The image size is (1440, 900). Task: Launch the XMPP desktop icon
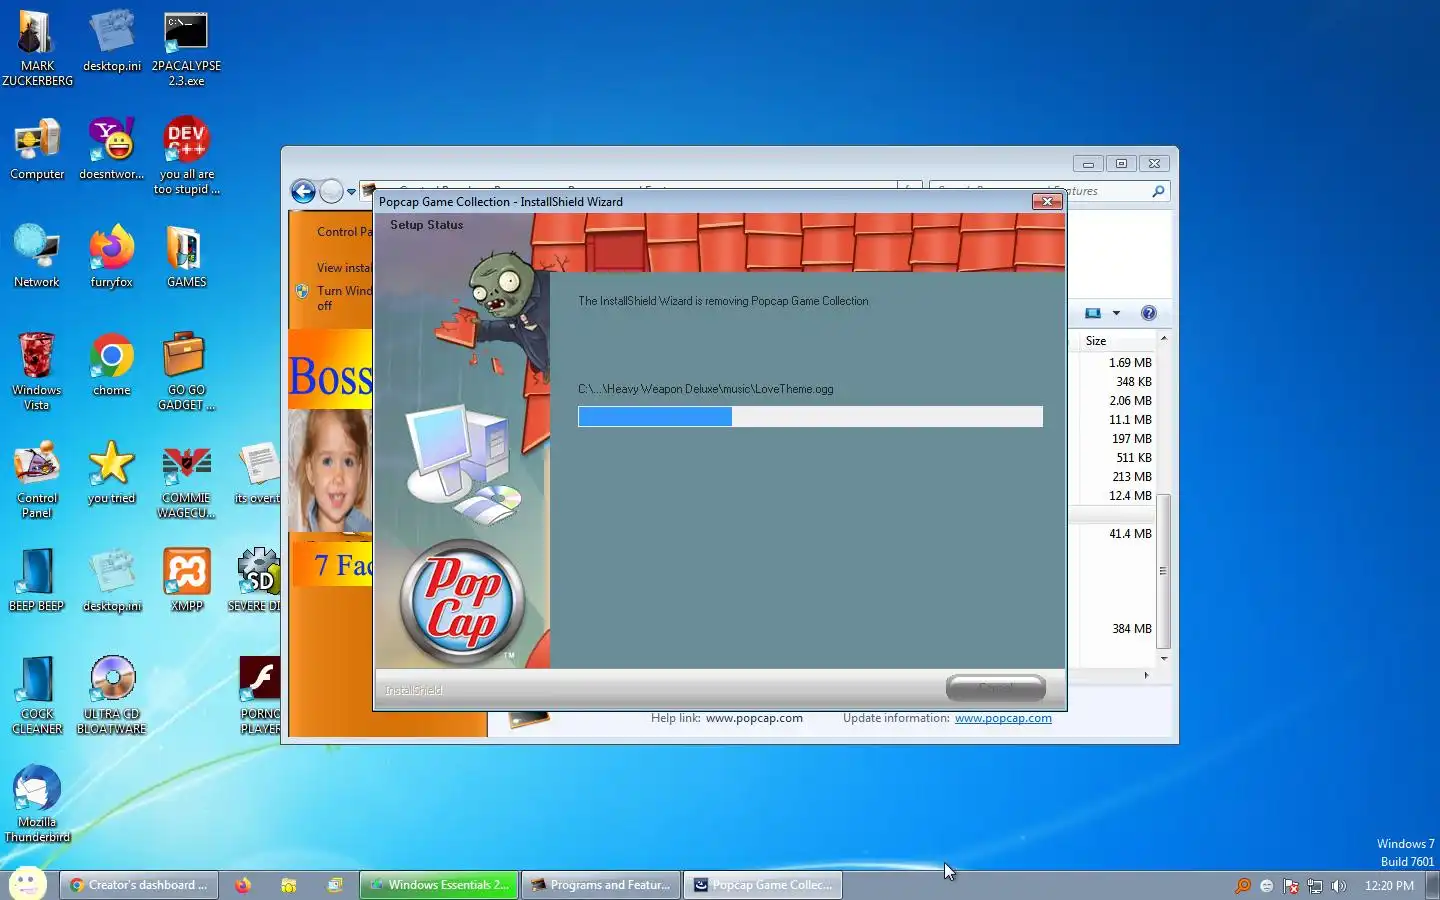pyautogui.click(x=187, y=581)
